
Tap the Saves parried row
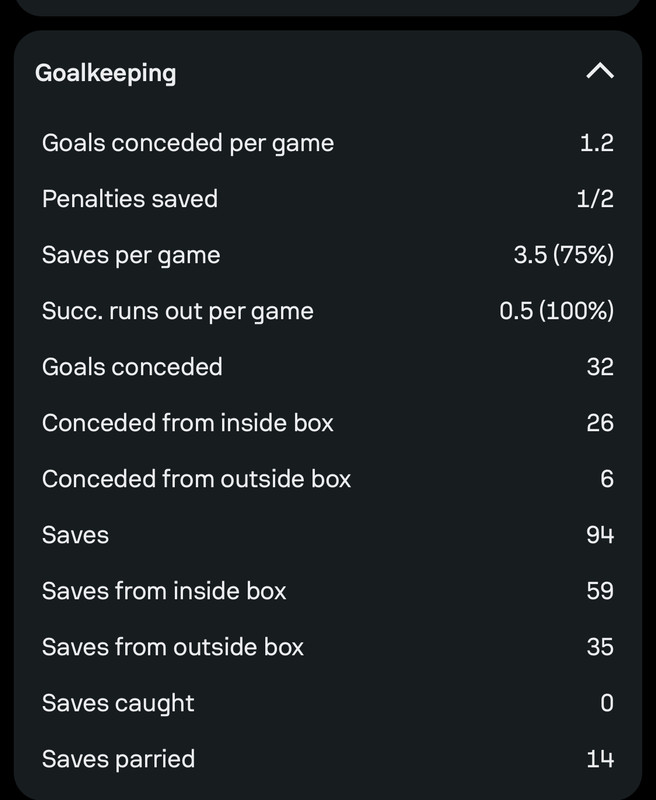click(x=327, y=759)
